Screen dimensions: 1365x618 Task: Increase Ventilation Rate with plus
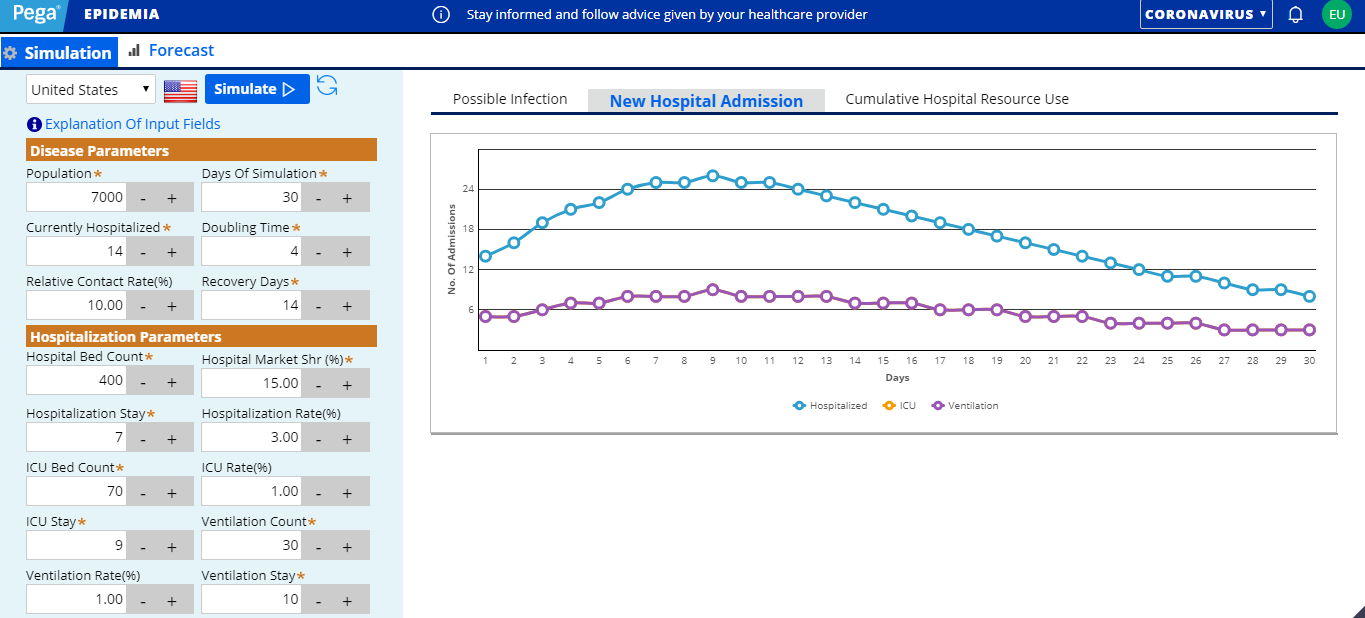click(171, 600)
